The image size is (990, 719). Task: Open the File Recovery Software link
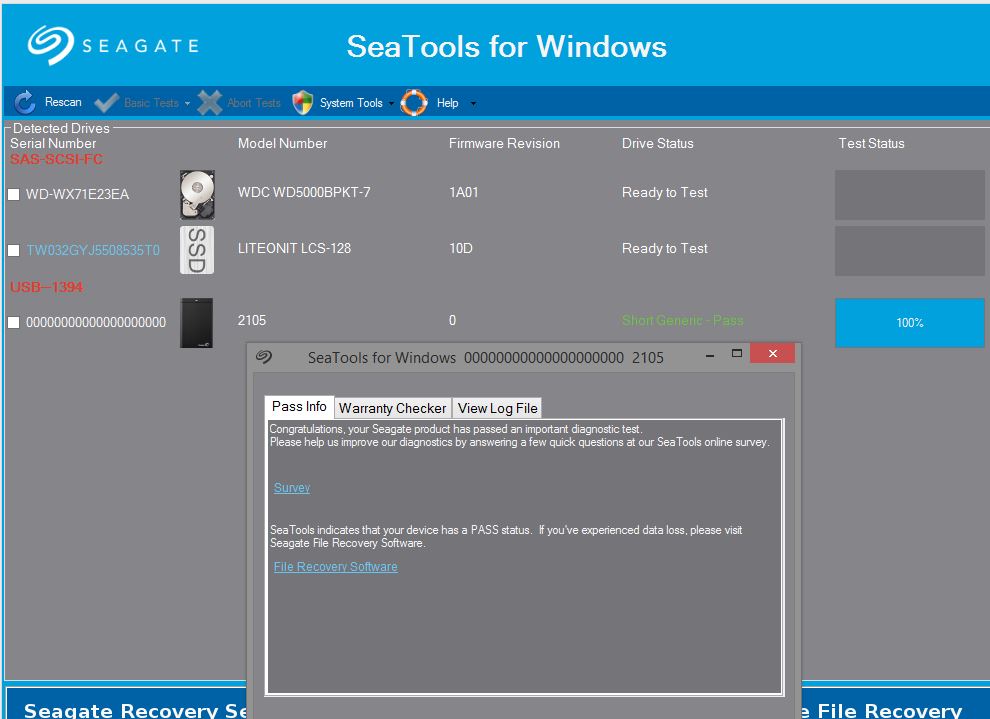tap(335, 567)
